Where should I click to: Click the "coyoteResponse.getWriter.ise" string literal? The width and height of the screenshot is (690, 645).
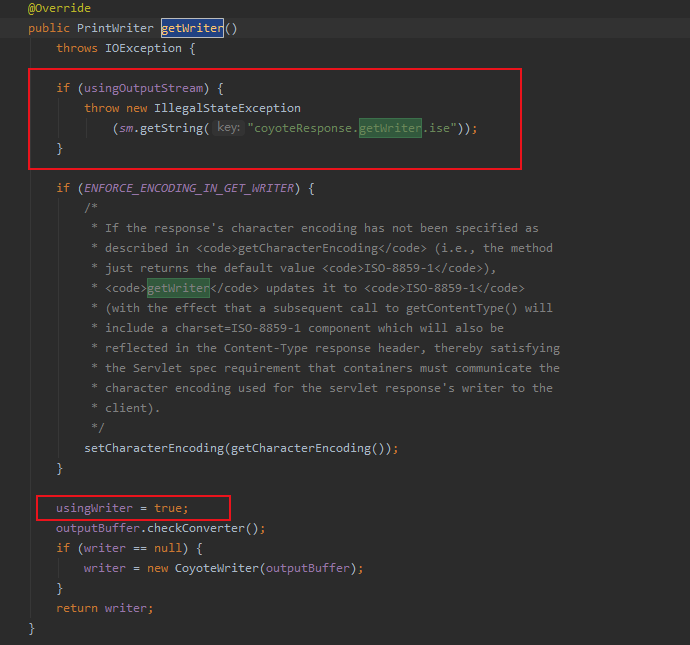(352, 128)
